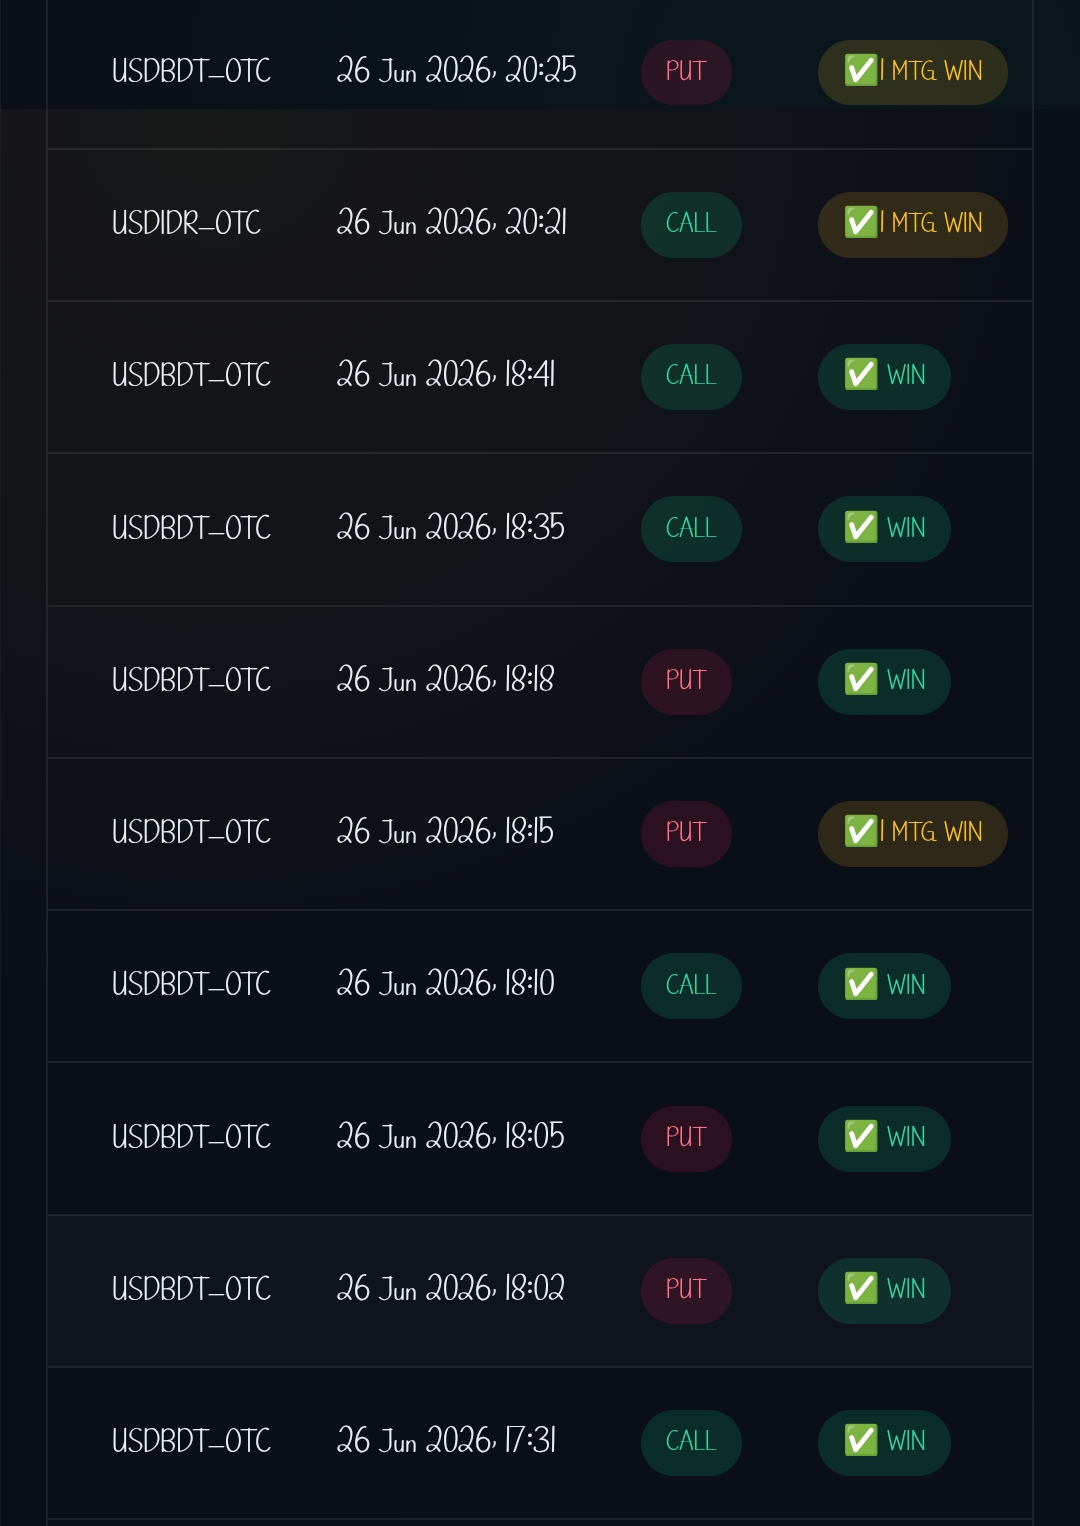Click checkmark icon in 18:10 WIN badge
Image resolution: width=1080 pixels, height=1526 pixels.
(x=861, y=985)
